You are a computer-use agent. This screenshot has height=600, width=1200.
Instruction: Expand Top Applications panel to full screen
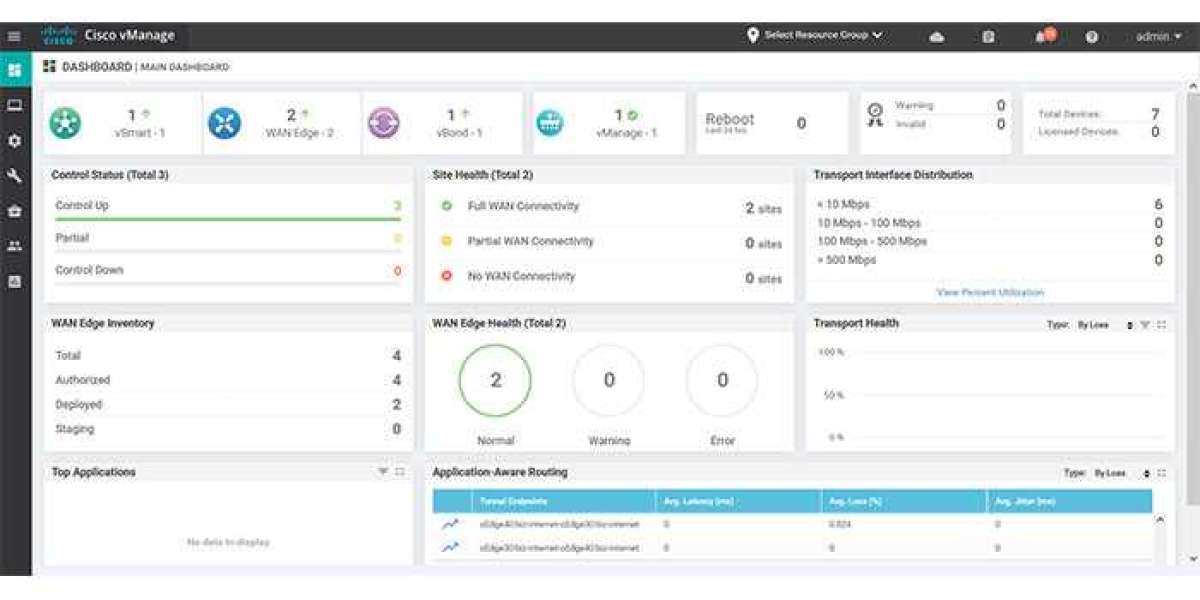point(399,472)
